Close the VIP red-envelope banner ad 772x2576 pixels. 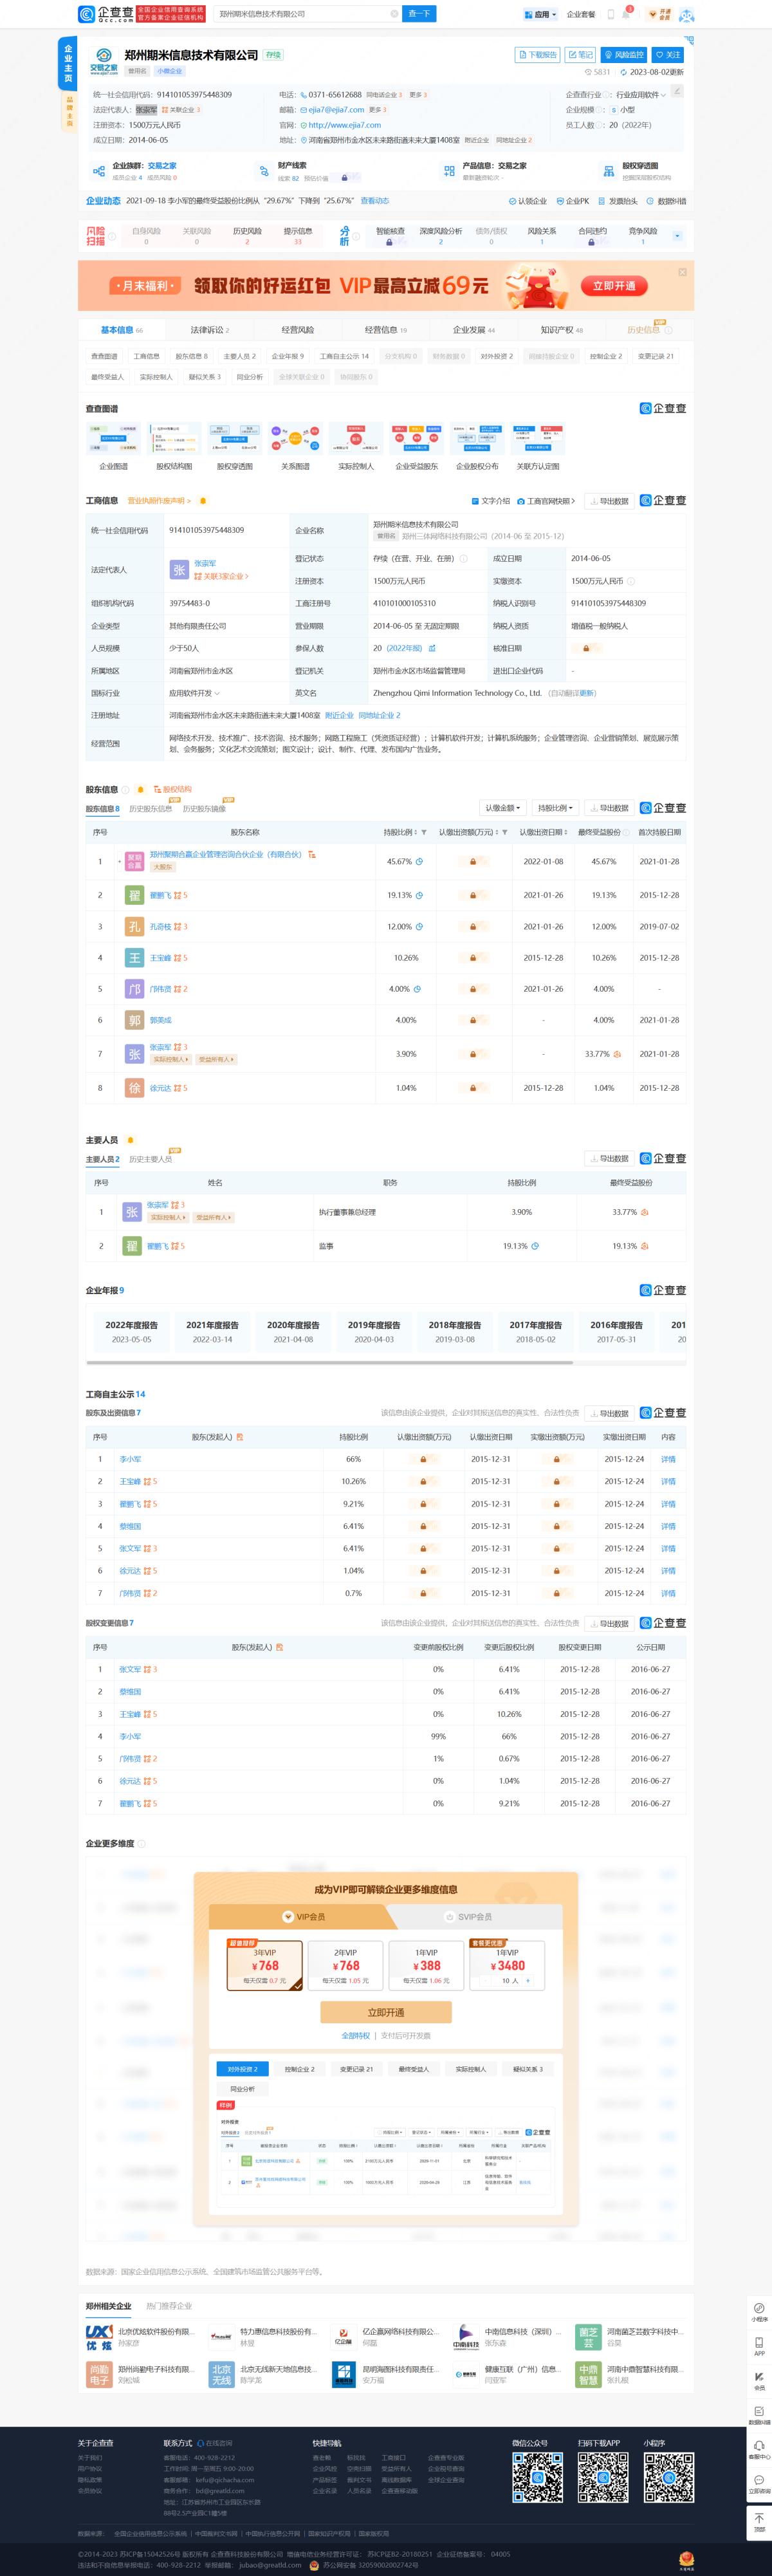pyautogui.click(x=682, y=272)
